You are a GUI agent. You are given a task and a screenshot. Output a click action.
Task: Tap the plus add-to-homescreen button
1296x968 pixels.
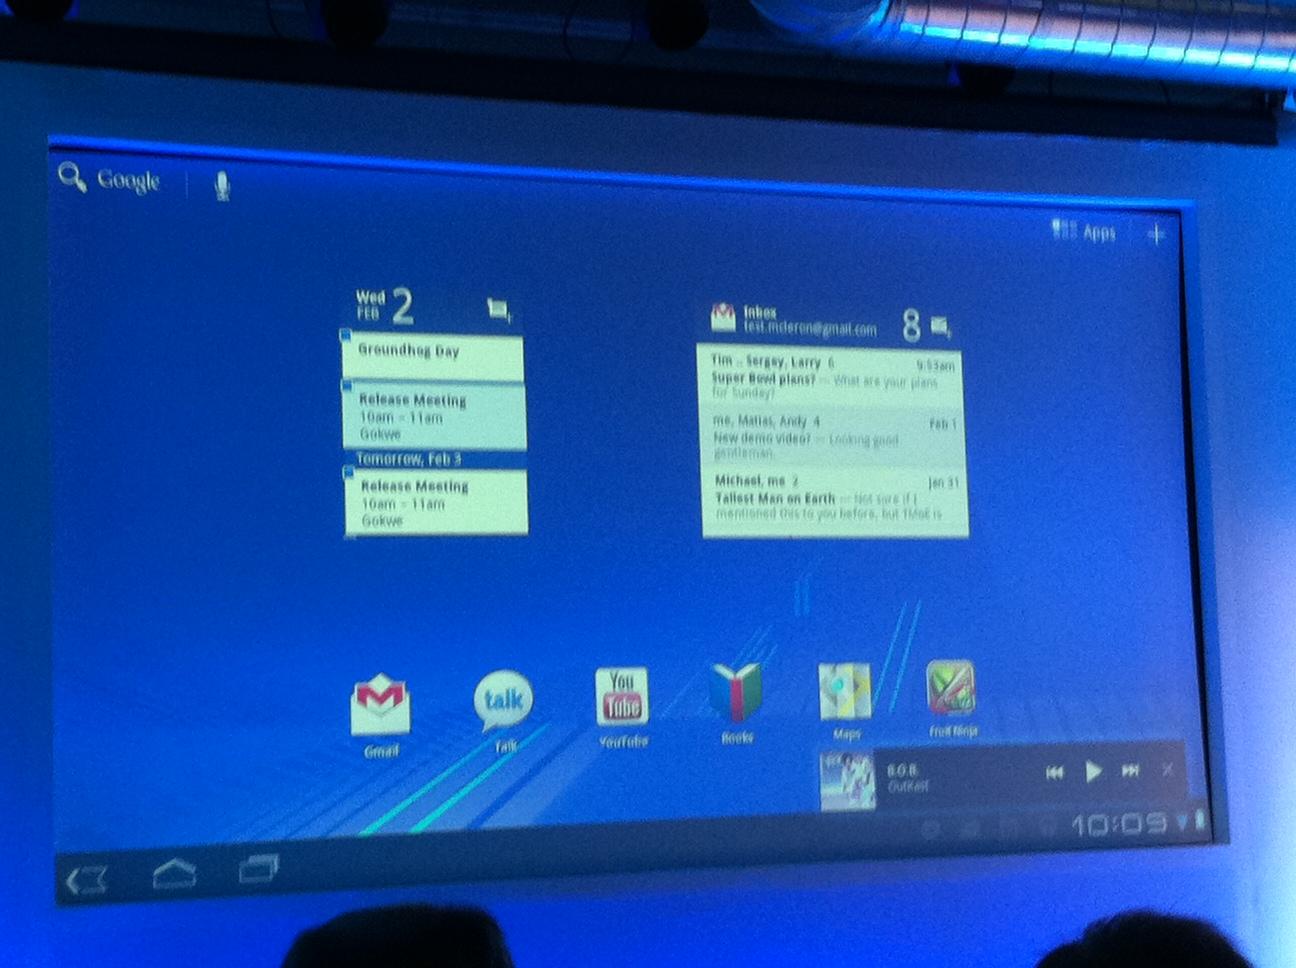1156,235
